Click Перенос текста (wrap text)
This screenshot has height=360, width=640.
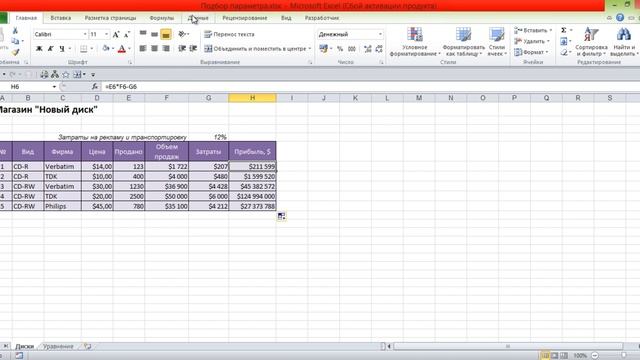click(x=229, y=34)
